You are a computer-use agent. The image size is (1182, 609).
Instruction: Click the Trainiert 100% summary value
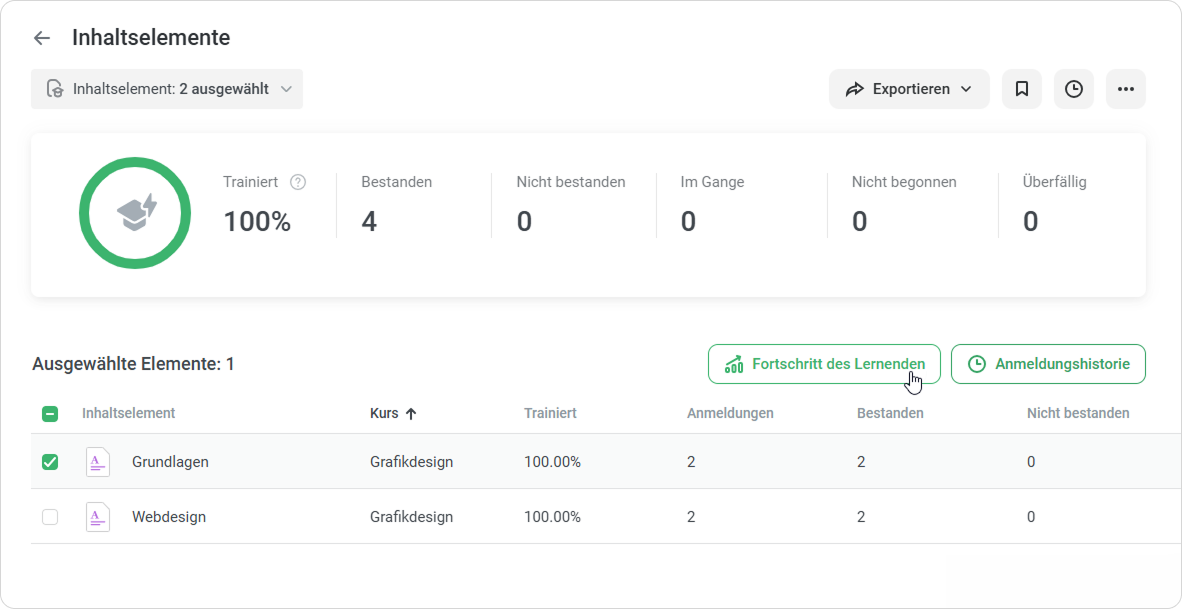pos(257,222)
